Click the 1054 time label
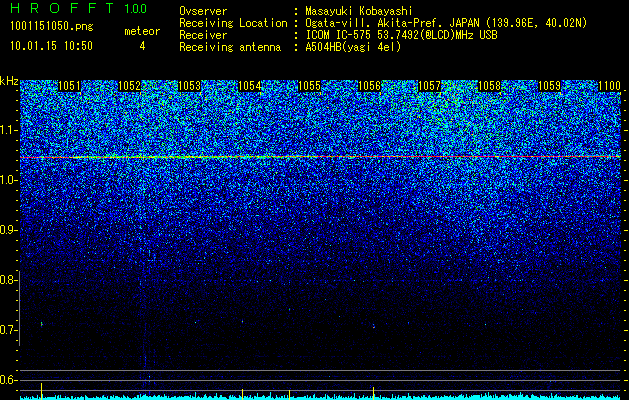The height and width of the screenshot is (400, 629). point(249,86)
